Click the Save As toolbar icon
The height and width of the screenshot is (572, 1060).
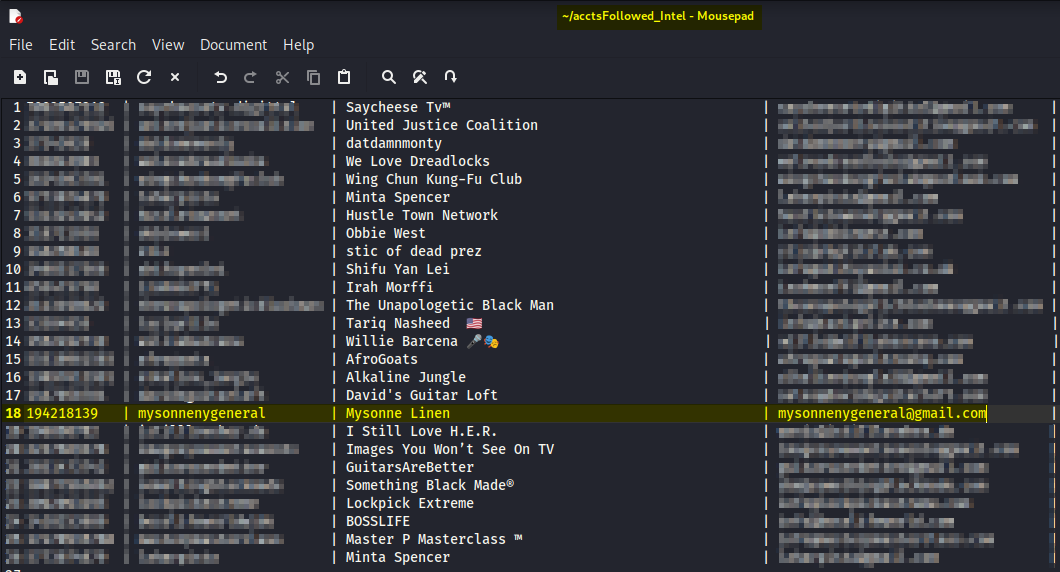pyautogui.click(x=113, y=77)
